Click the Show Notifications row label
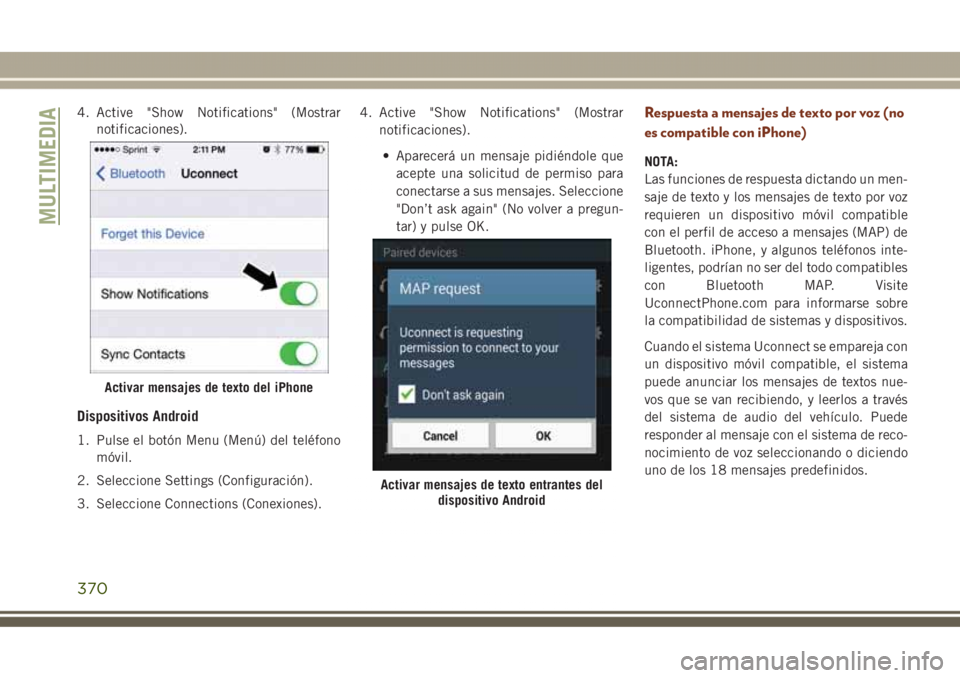 pyautogui.click(x=154, y=294)
